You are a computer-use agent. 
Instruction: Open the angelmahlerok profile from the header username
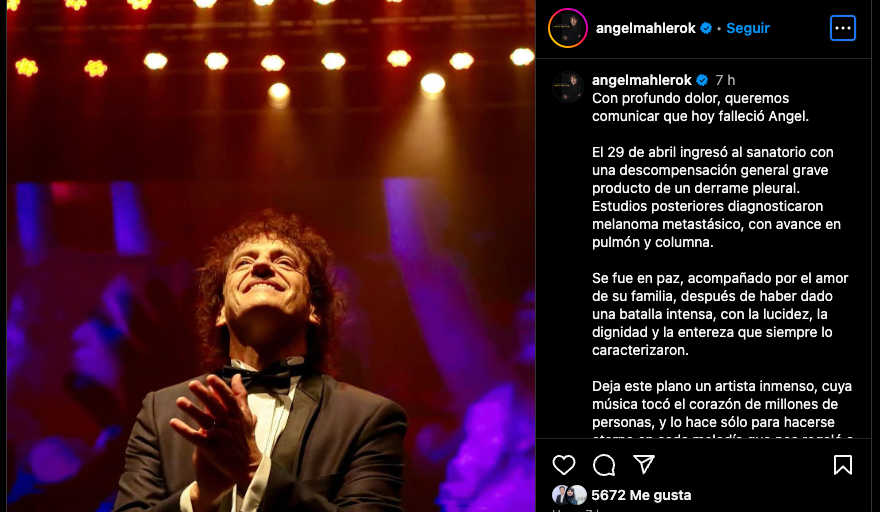pyautogui.click(x=645, y=28)
